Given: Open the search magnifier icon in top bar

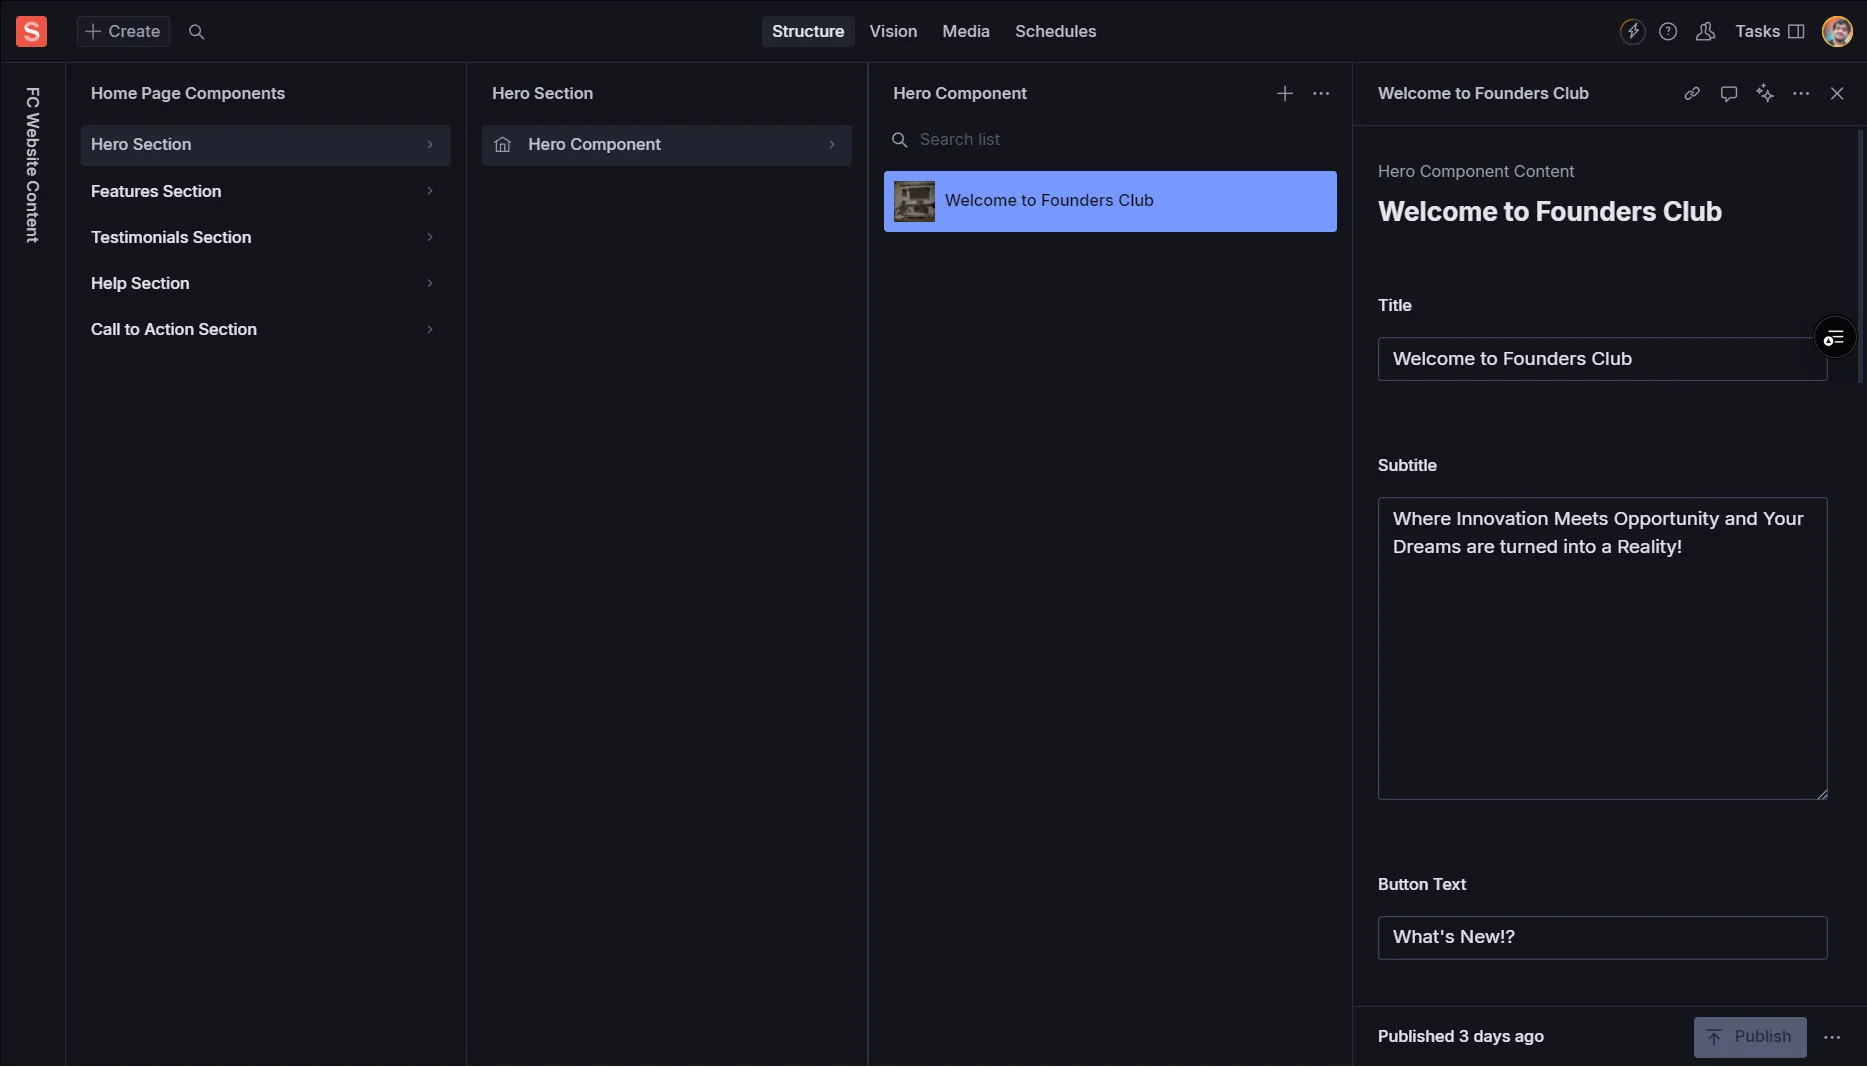Looking at the screenshot, I should point(196,32).
